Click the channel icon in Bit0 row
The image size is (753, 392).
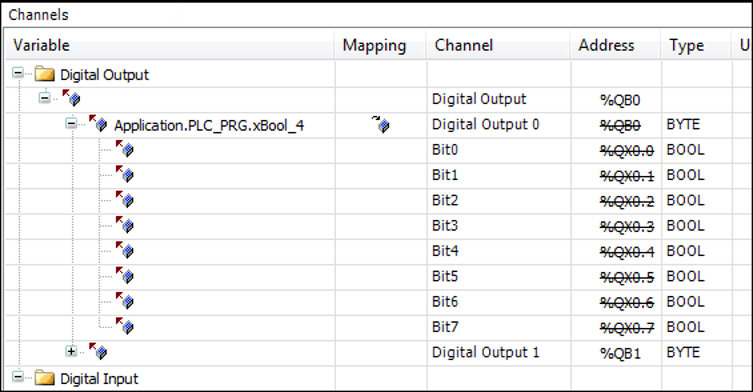125,149
